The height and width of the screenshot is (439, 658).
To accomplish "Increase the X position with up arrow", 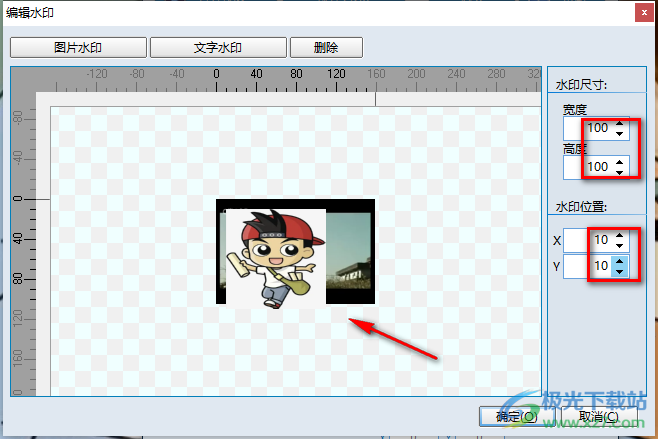I will pyautogui.click(x=620, y=235).
